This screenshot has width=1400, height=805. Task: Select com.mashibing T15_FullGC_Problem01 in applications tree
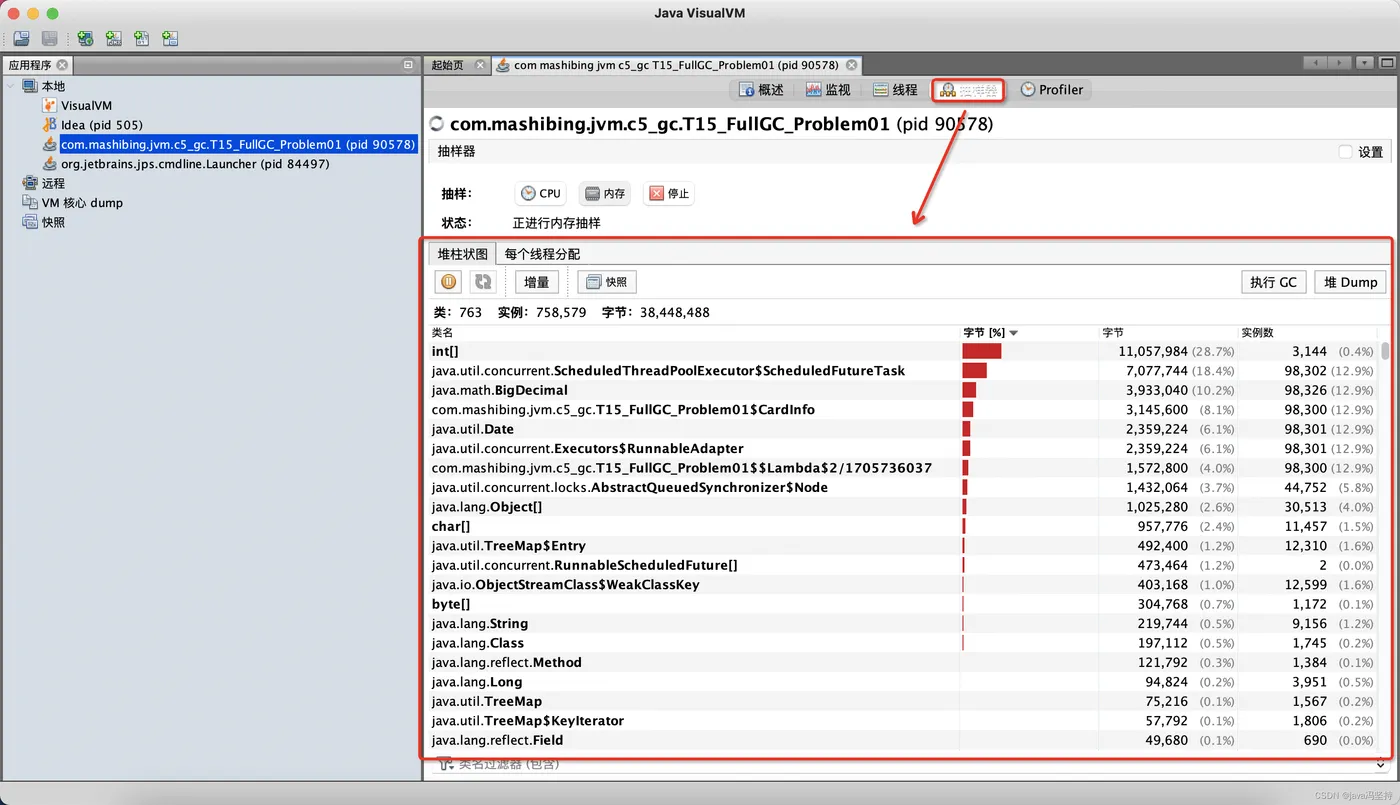238,144
